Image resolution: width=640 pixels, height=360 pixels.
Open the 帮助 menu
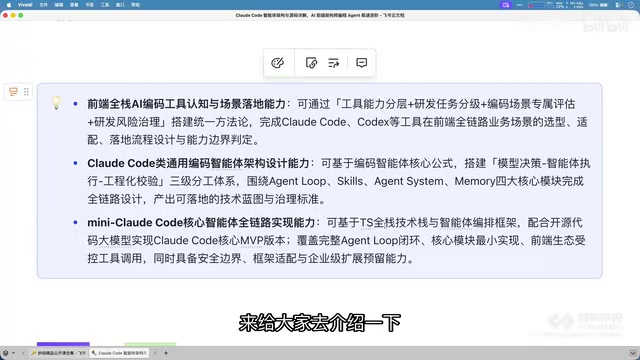(x=136, y=5)
